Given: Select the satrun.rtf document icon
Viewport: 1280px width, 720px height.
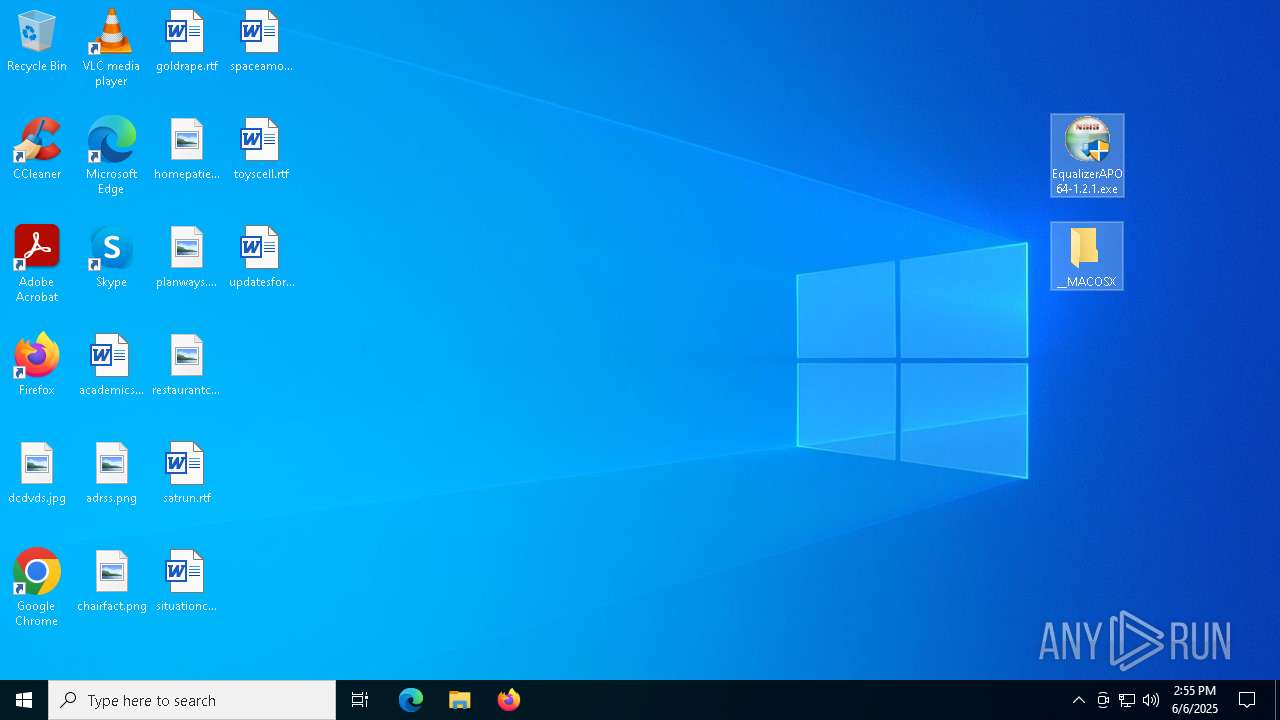Looking at the screenshot, I should point(186,474).
